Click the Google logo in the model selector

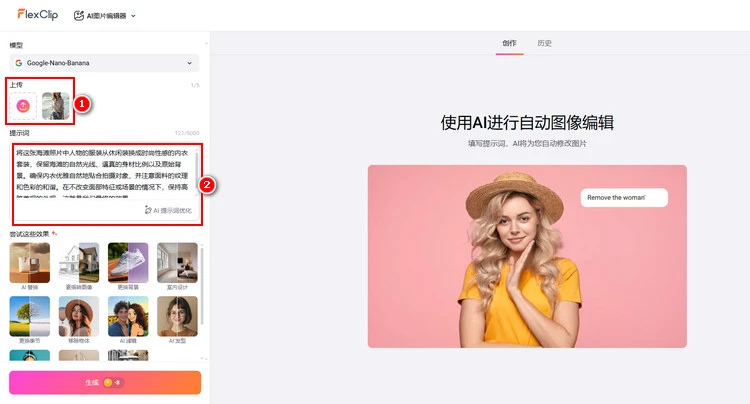[19, 63]
